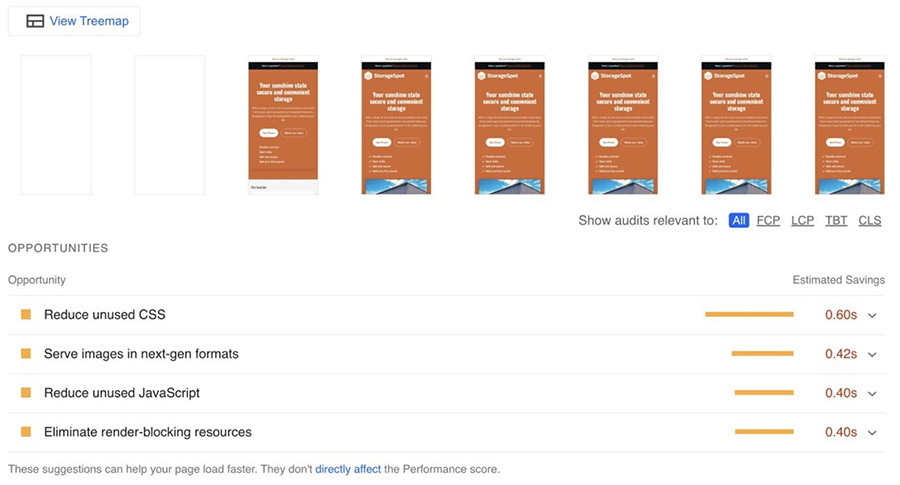Select the All audits filter

click(x=739, y=220)
